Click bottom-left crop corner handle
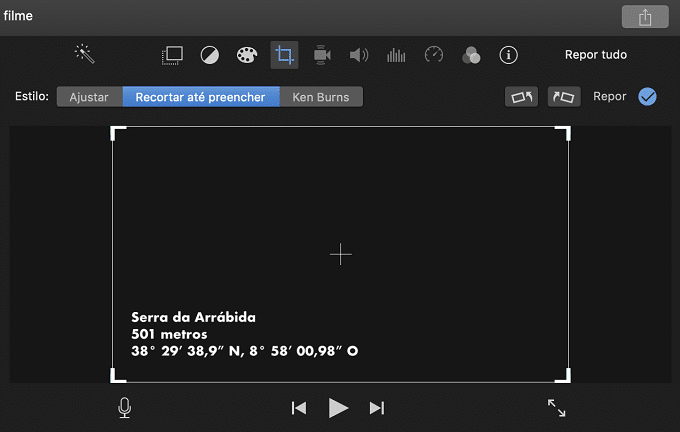This screenshot has height=432, width=680. tap(118, 376)
